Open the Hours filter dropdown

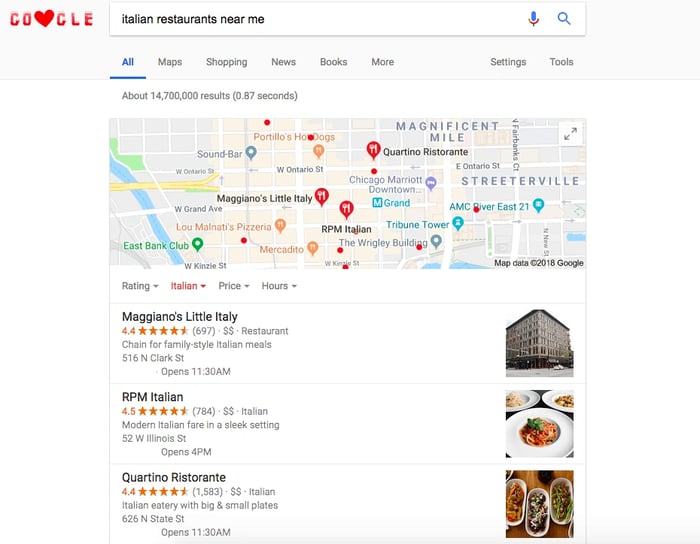279,286
